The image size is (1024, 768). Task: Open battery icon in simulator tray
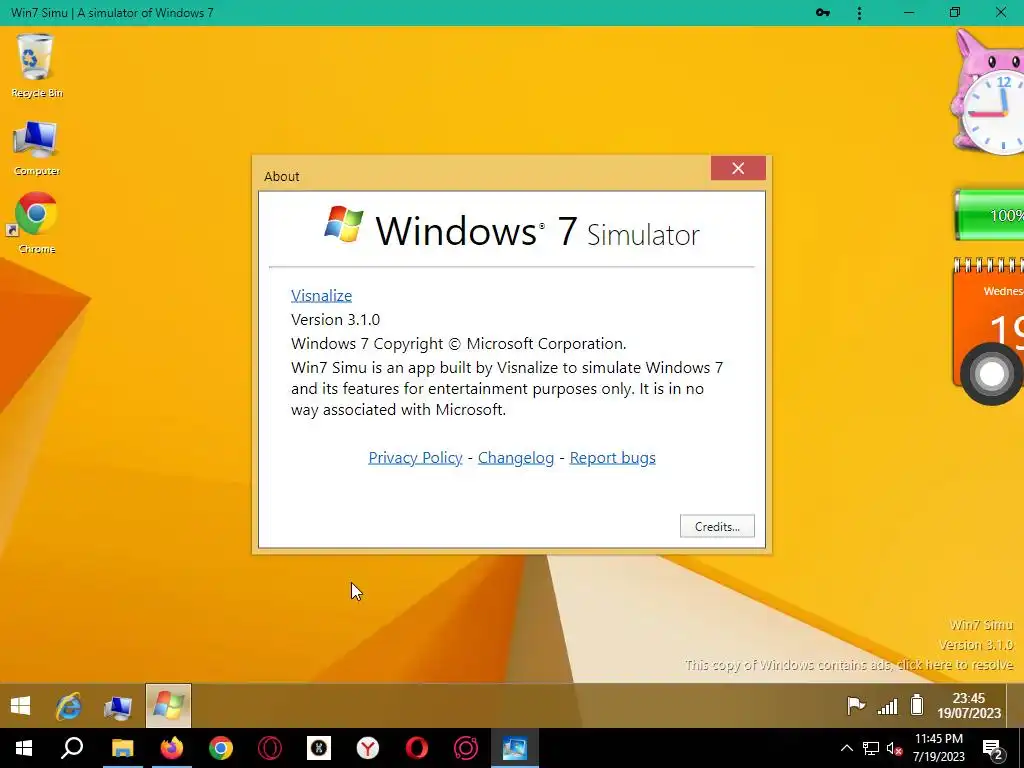(917, 705)
